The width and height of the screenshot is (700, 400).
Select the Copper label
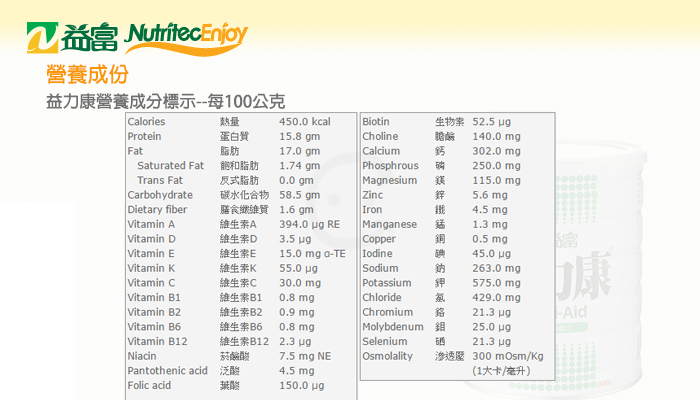point(379,239)
